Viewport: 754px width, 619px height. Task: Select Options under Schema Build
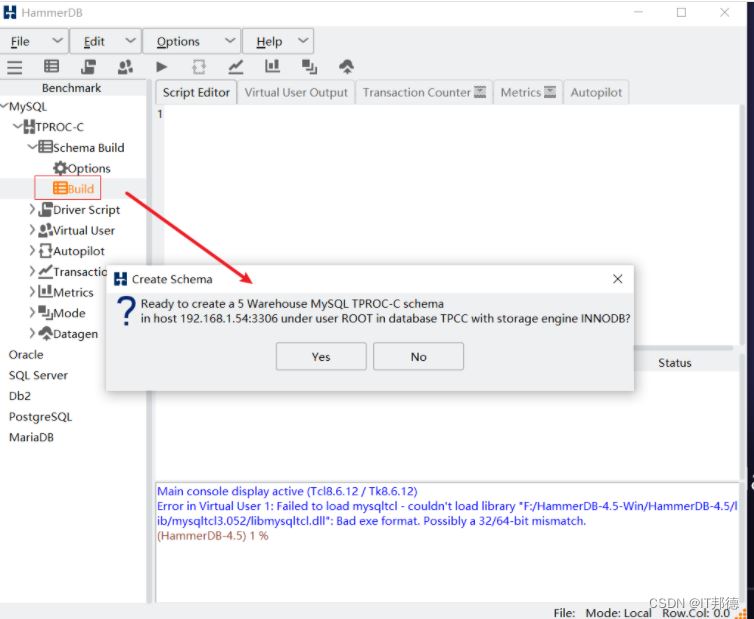88,168
